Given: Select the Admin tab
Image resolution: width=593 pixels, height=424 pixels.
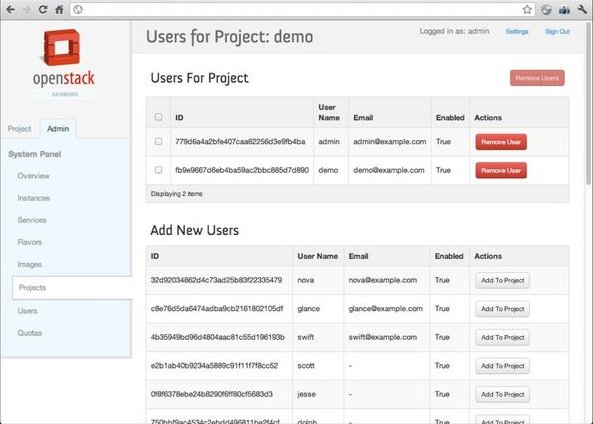Looking at the screenshot, I should 58,129.
